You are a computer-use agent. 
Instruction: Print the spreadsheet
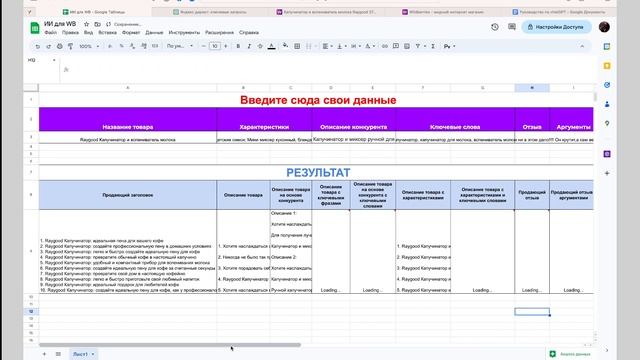[60, 47]
